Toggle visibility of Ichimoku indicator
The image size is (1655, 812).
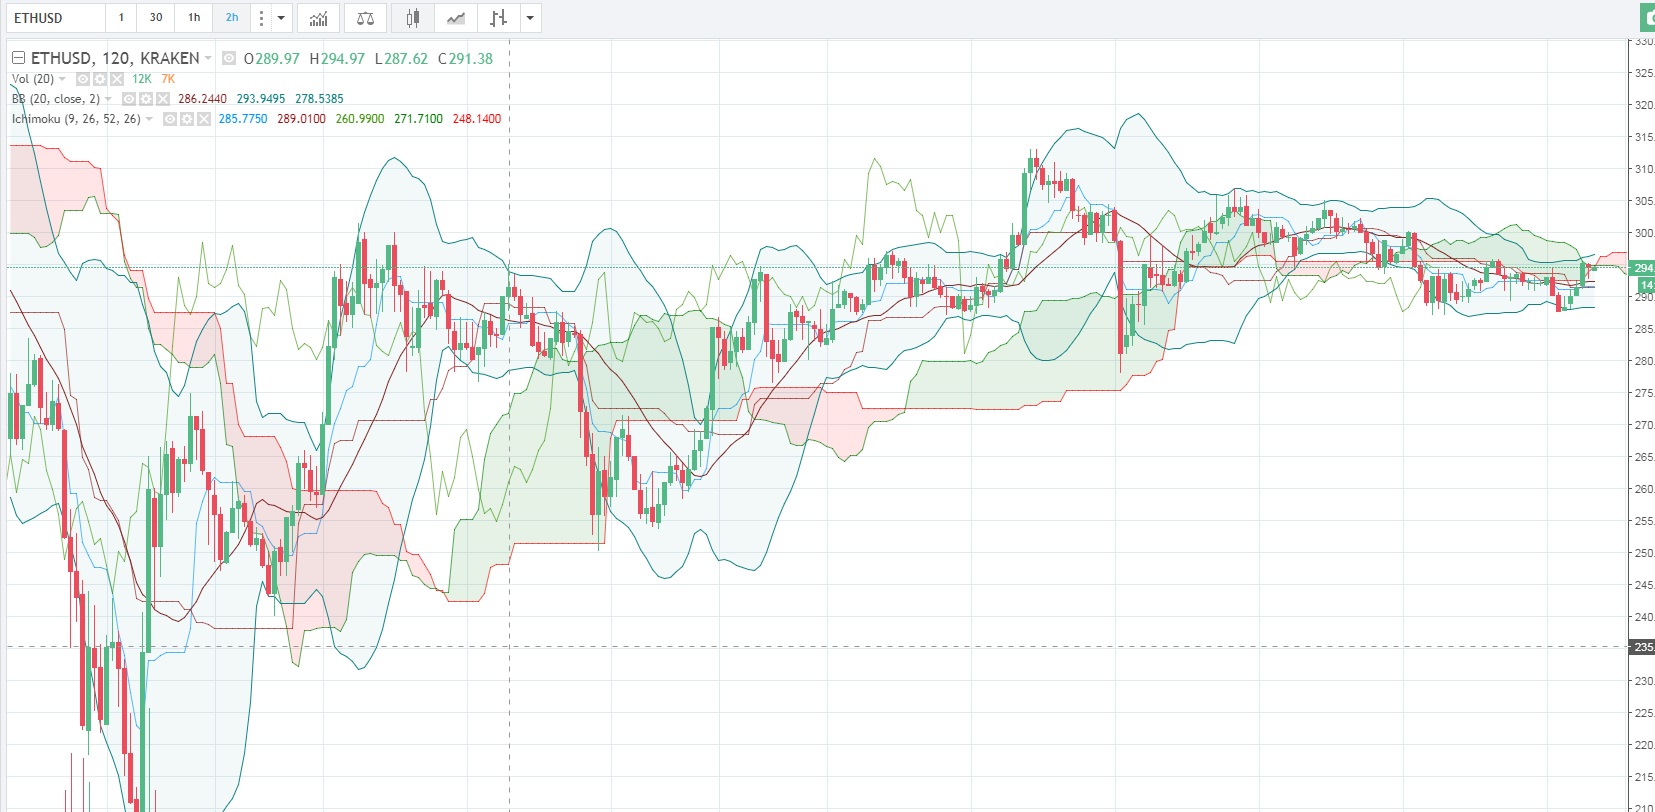[170, 119]
